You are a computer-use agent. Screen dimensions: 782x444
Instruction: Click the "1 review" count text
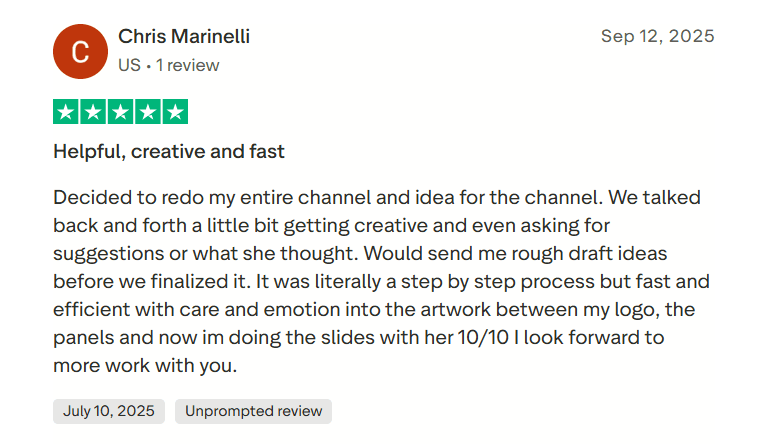coord(188,66)
